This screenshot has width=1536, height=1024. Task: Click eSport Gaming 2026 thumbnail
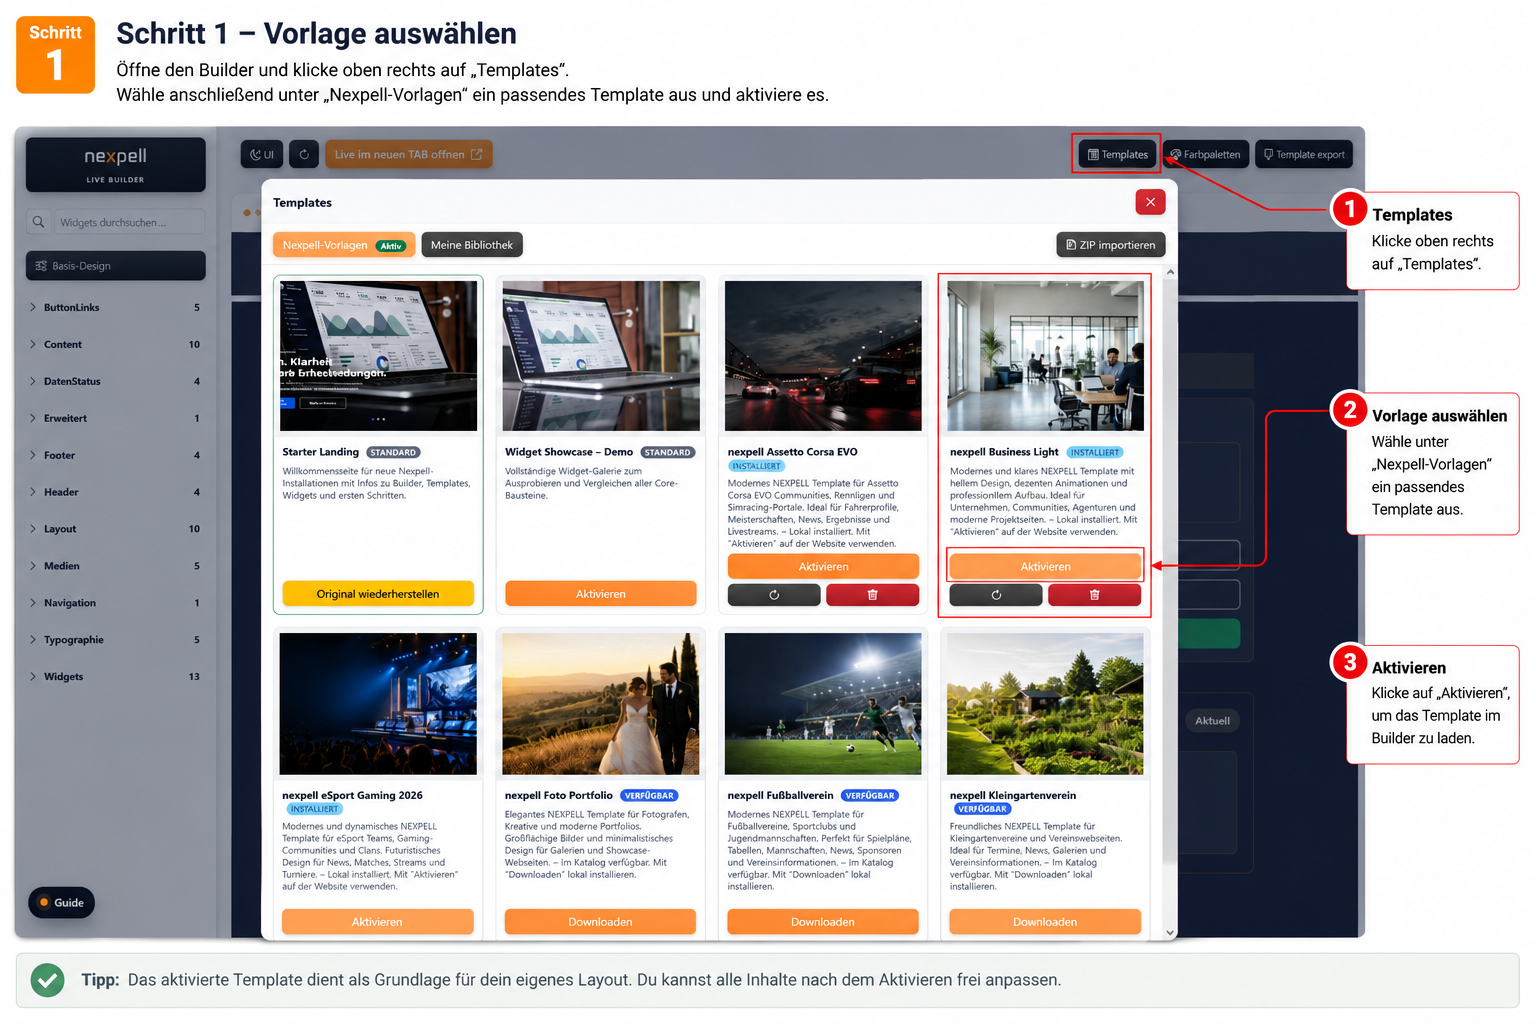(x=378, y=704)
